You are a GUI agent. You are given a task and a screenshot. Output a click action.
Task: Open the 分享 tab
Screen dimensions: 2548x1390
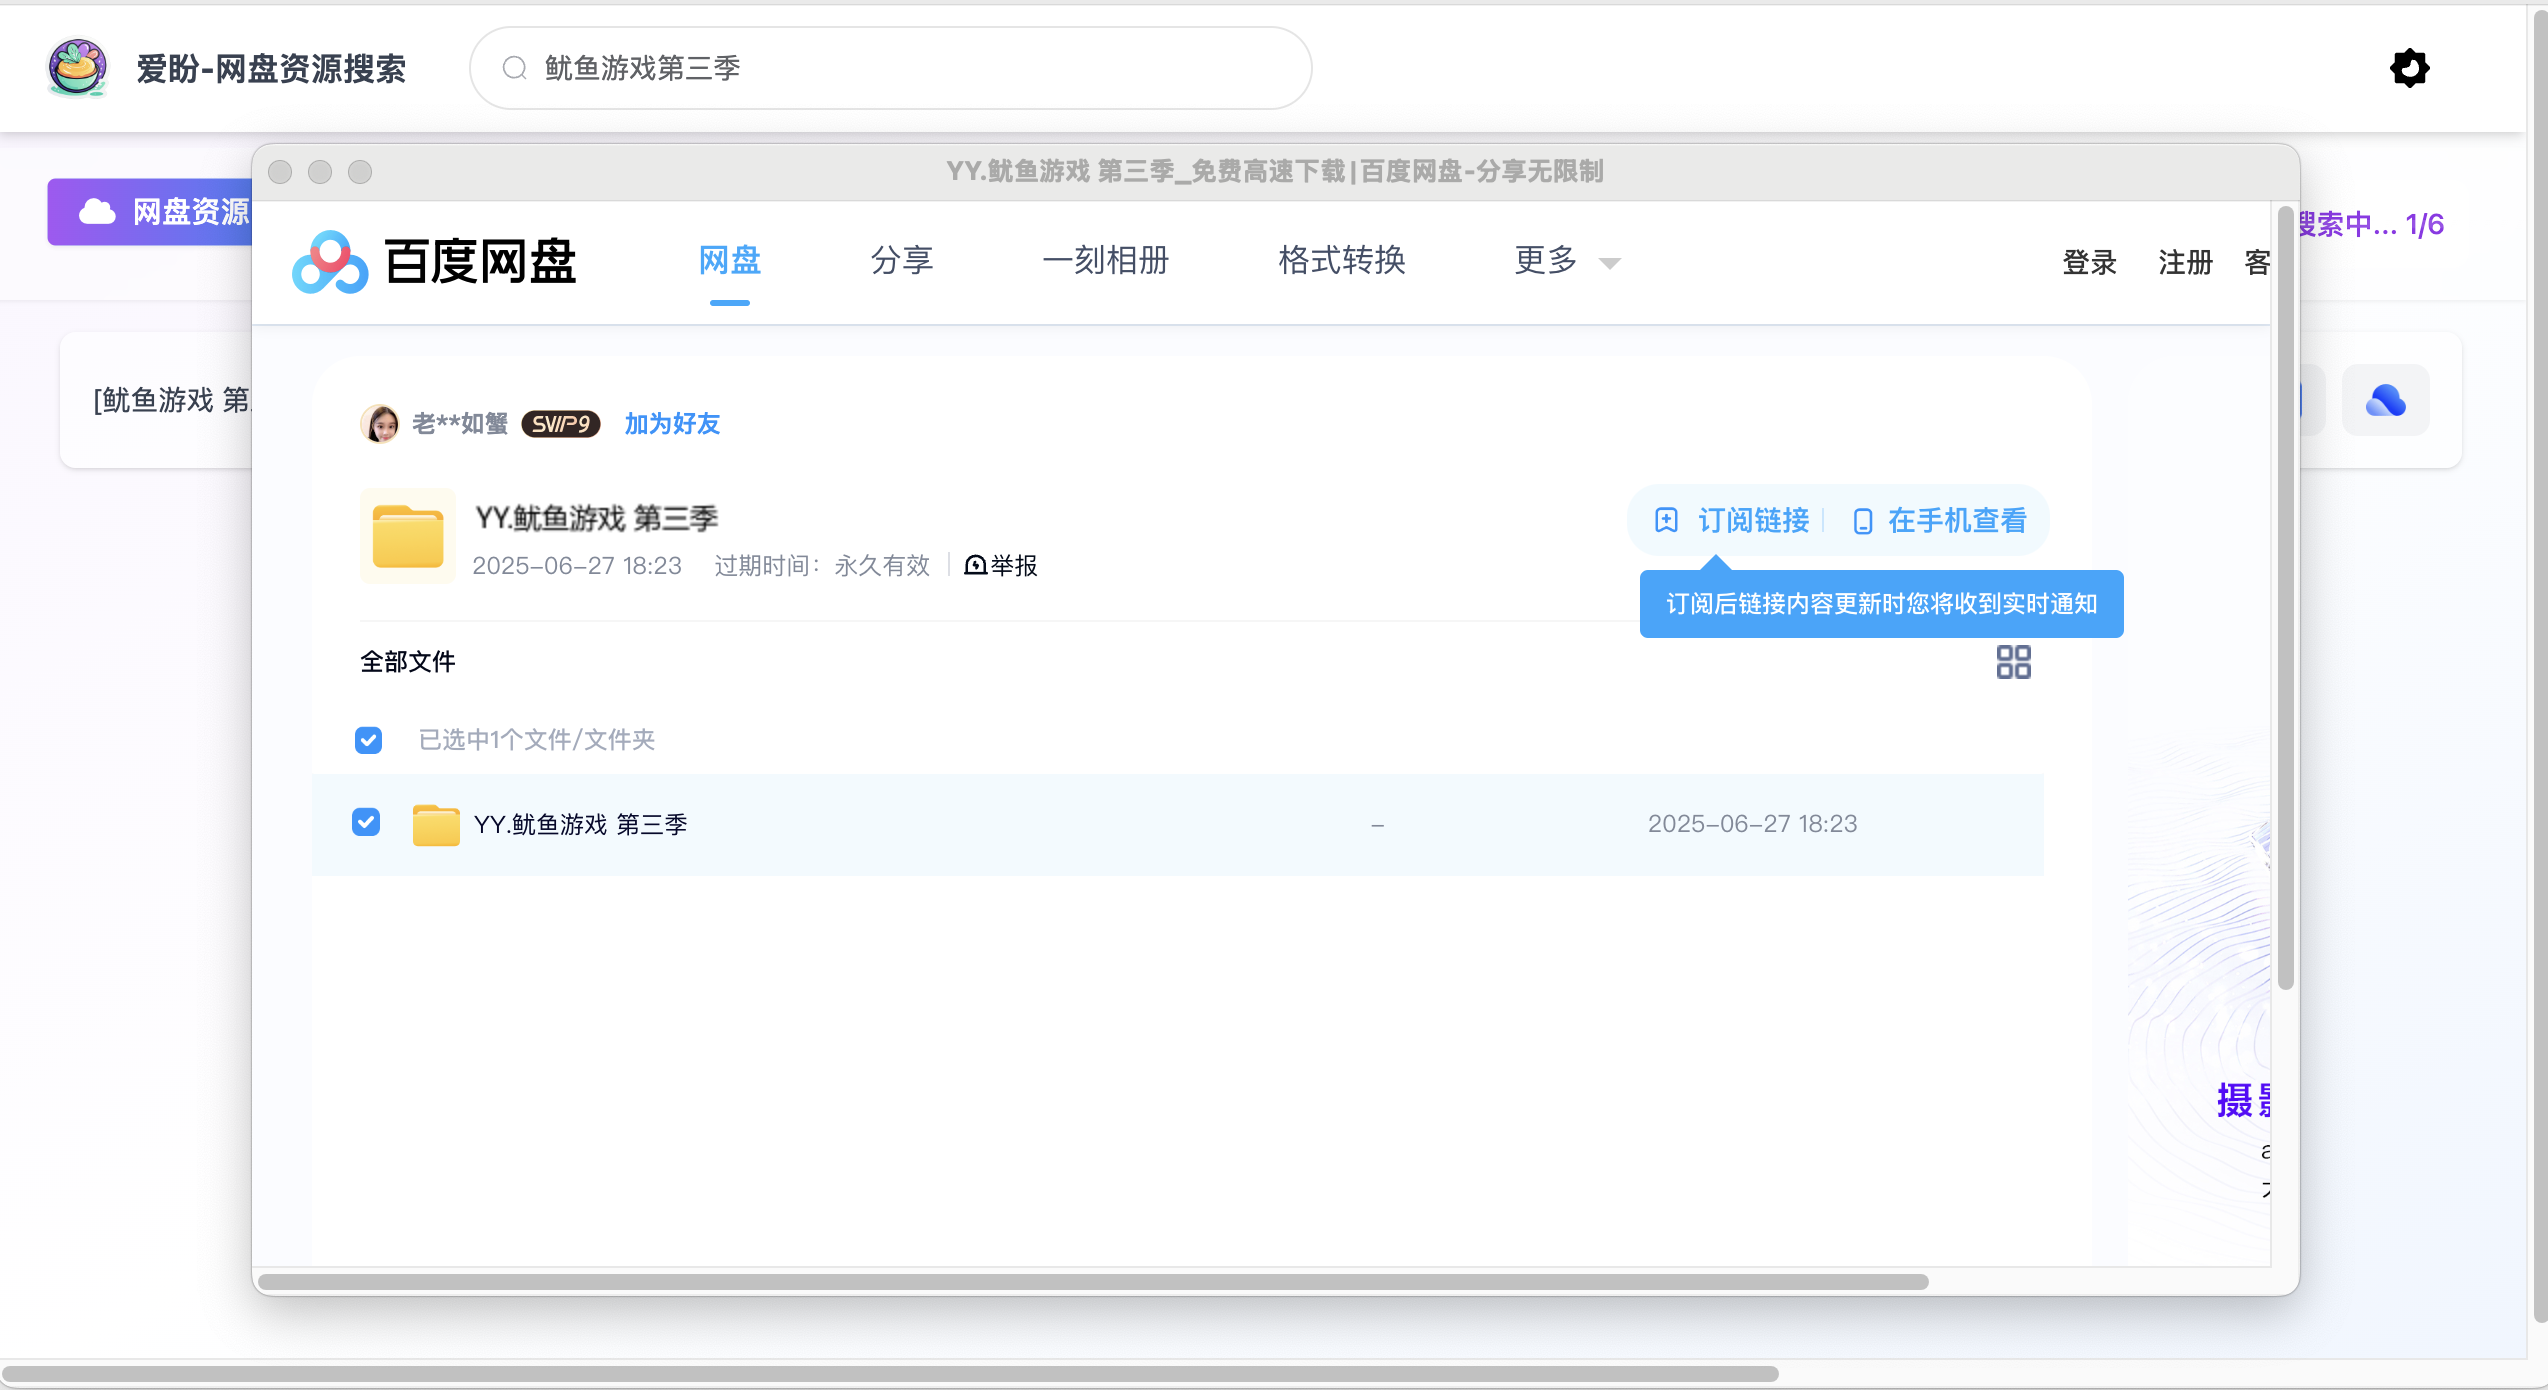[x=902, y=261]
